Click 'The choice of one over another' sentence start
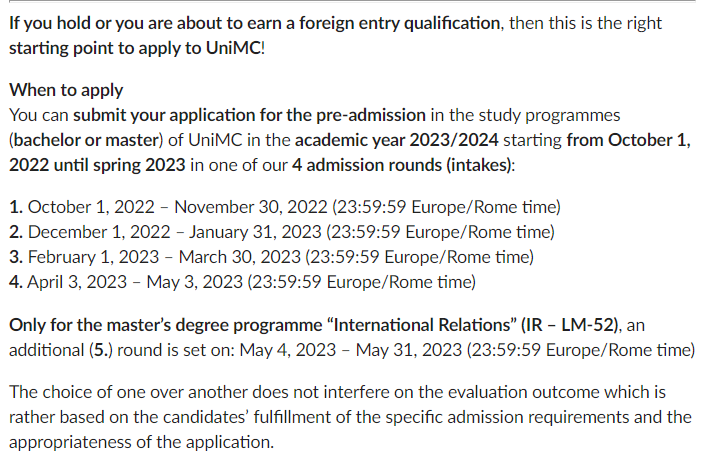The image size is (716, 453). [124, 392]
